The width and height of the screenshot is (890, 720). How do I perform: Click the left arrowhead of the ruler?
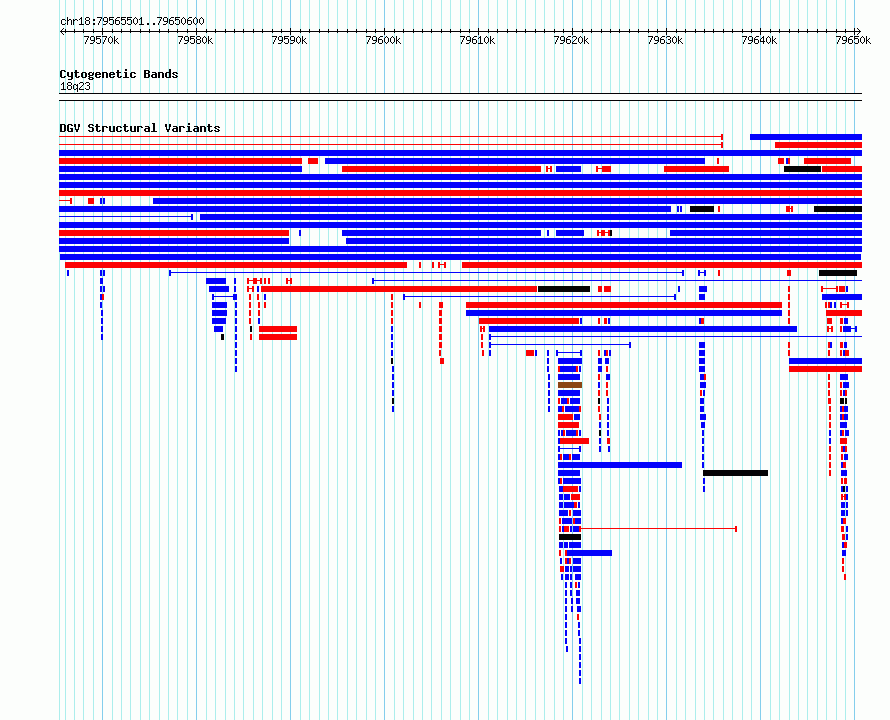point(62,31)
